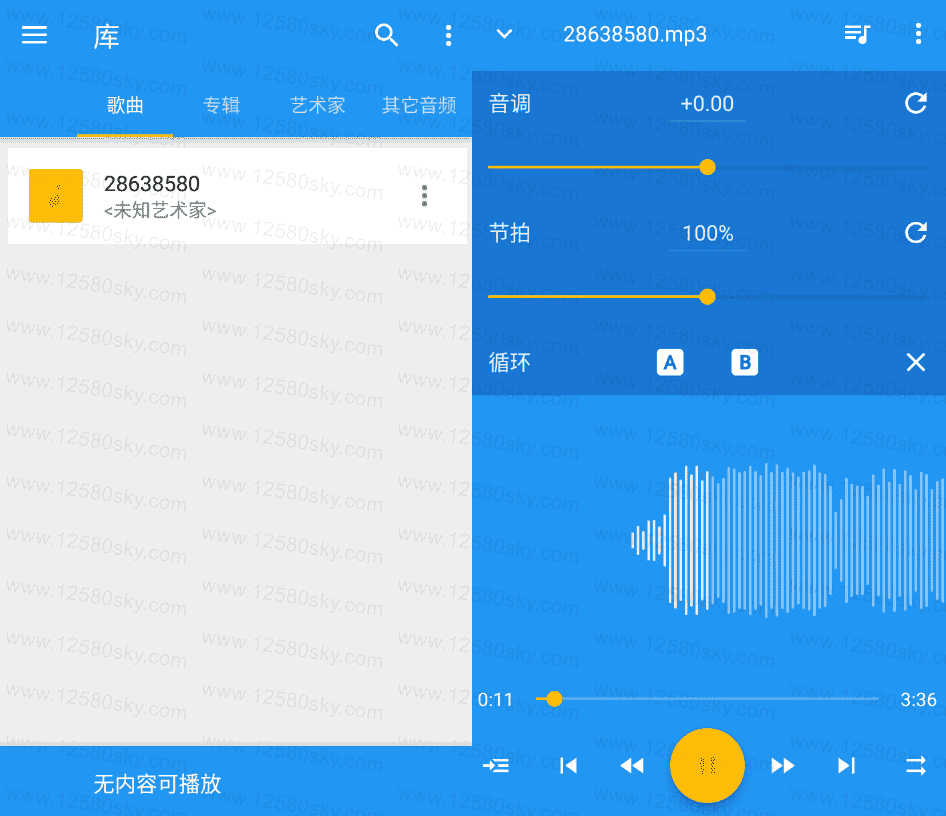Screen dimensions: 946x816
Task: Click the 音调 pitch slider handle
Action: [x=708, y=167]
